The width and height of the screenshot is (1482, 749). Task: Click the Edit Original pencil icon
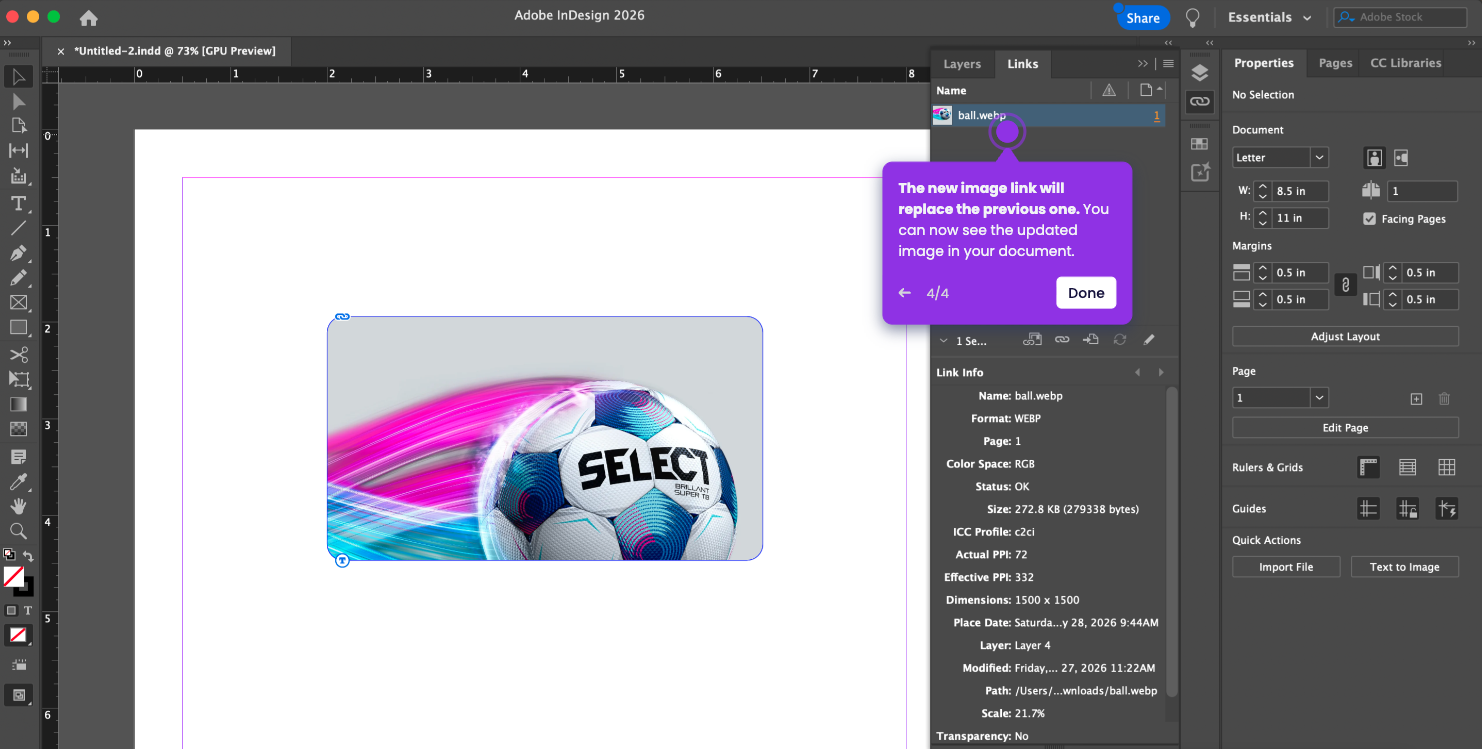point(1149,340)
